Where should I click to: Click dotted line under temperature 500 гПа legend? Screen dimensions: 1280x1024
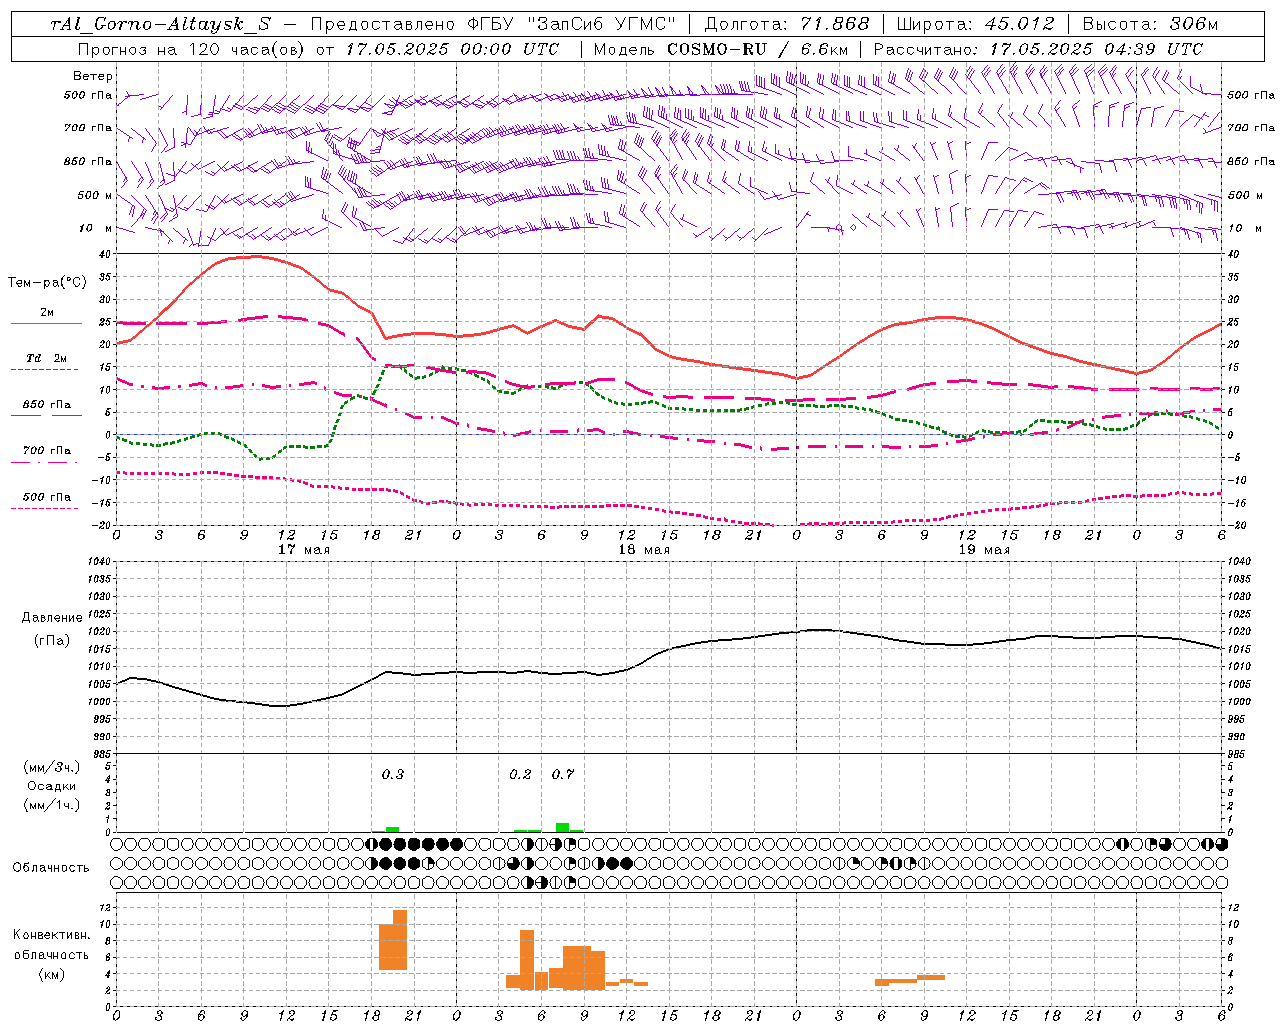(45, 509)
